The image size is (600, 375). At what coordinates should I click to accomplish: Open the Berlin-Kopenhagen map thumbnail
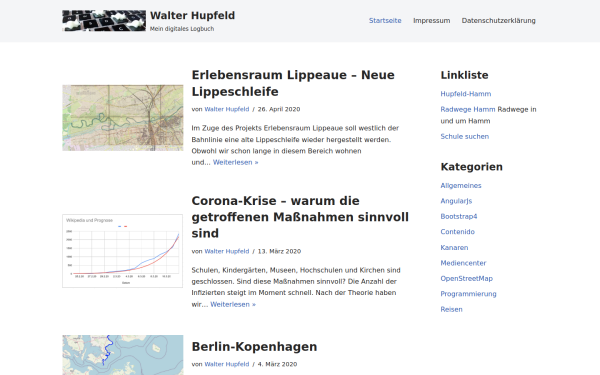click(x=123, y=355)
